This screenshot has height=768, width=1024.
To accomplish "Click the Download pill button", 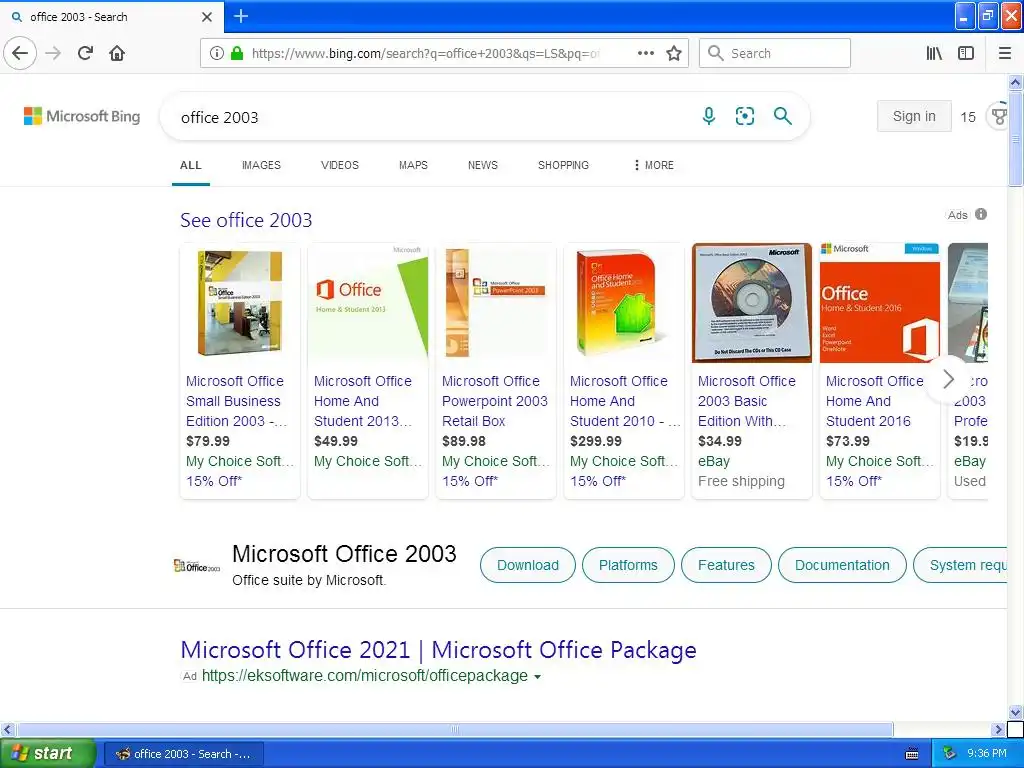I will click(528, 565).
